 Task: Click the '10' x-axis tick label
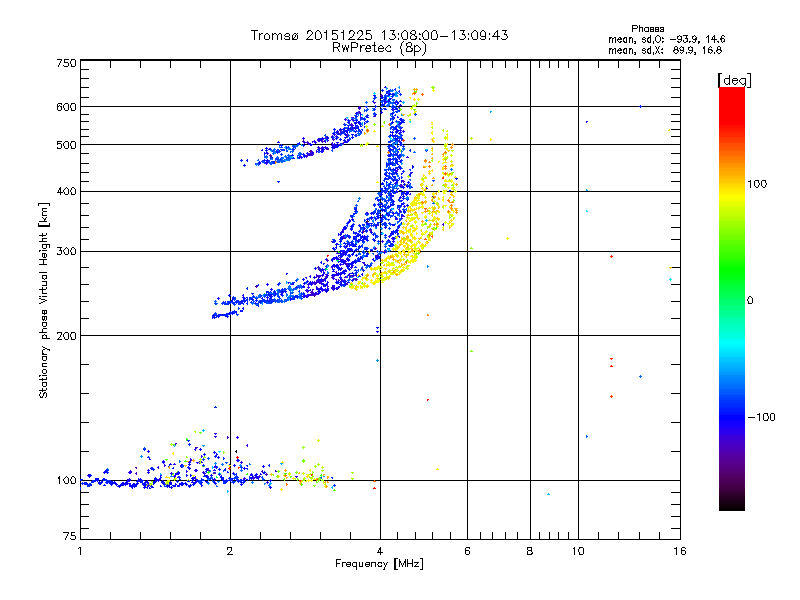coord(578,551)
